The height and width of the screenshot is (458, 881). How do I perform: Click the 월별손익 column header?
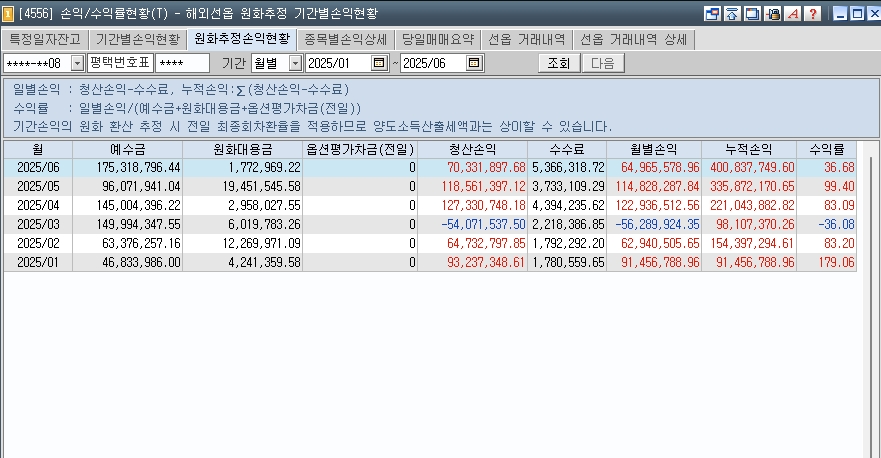tap(654, 149)
